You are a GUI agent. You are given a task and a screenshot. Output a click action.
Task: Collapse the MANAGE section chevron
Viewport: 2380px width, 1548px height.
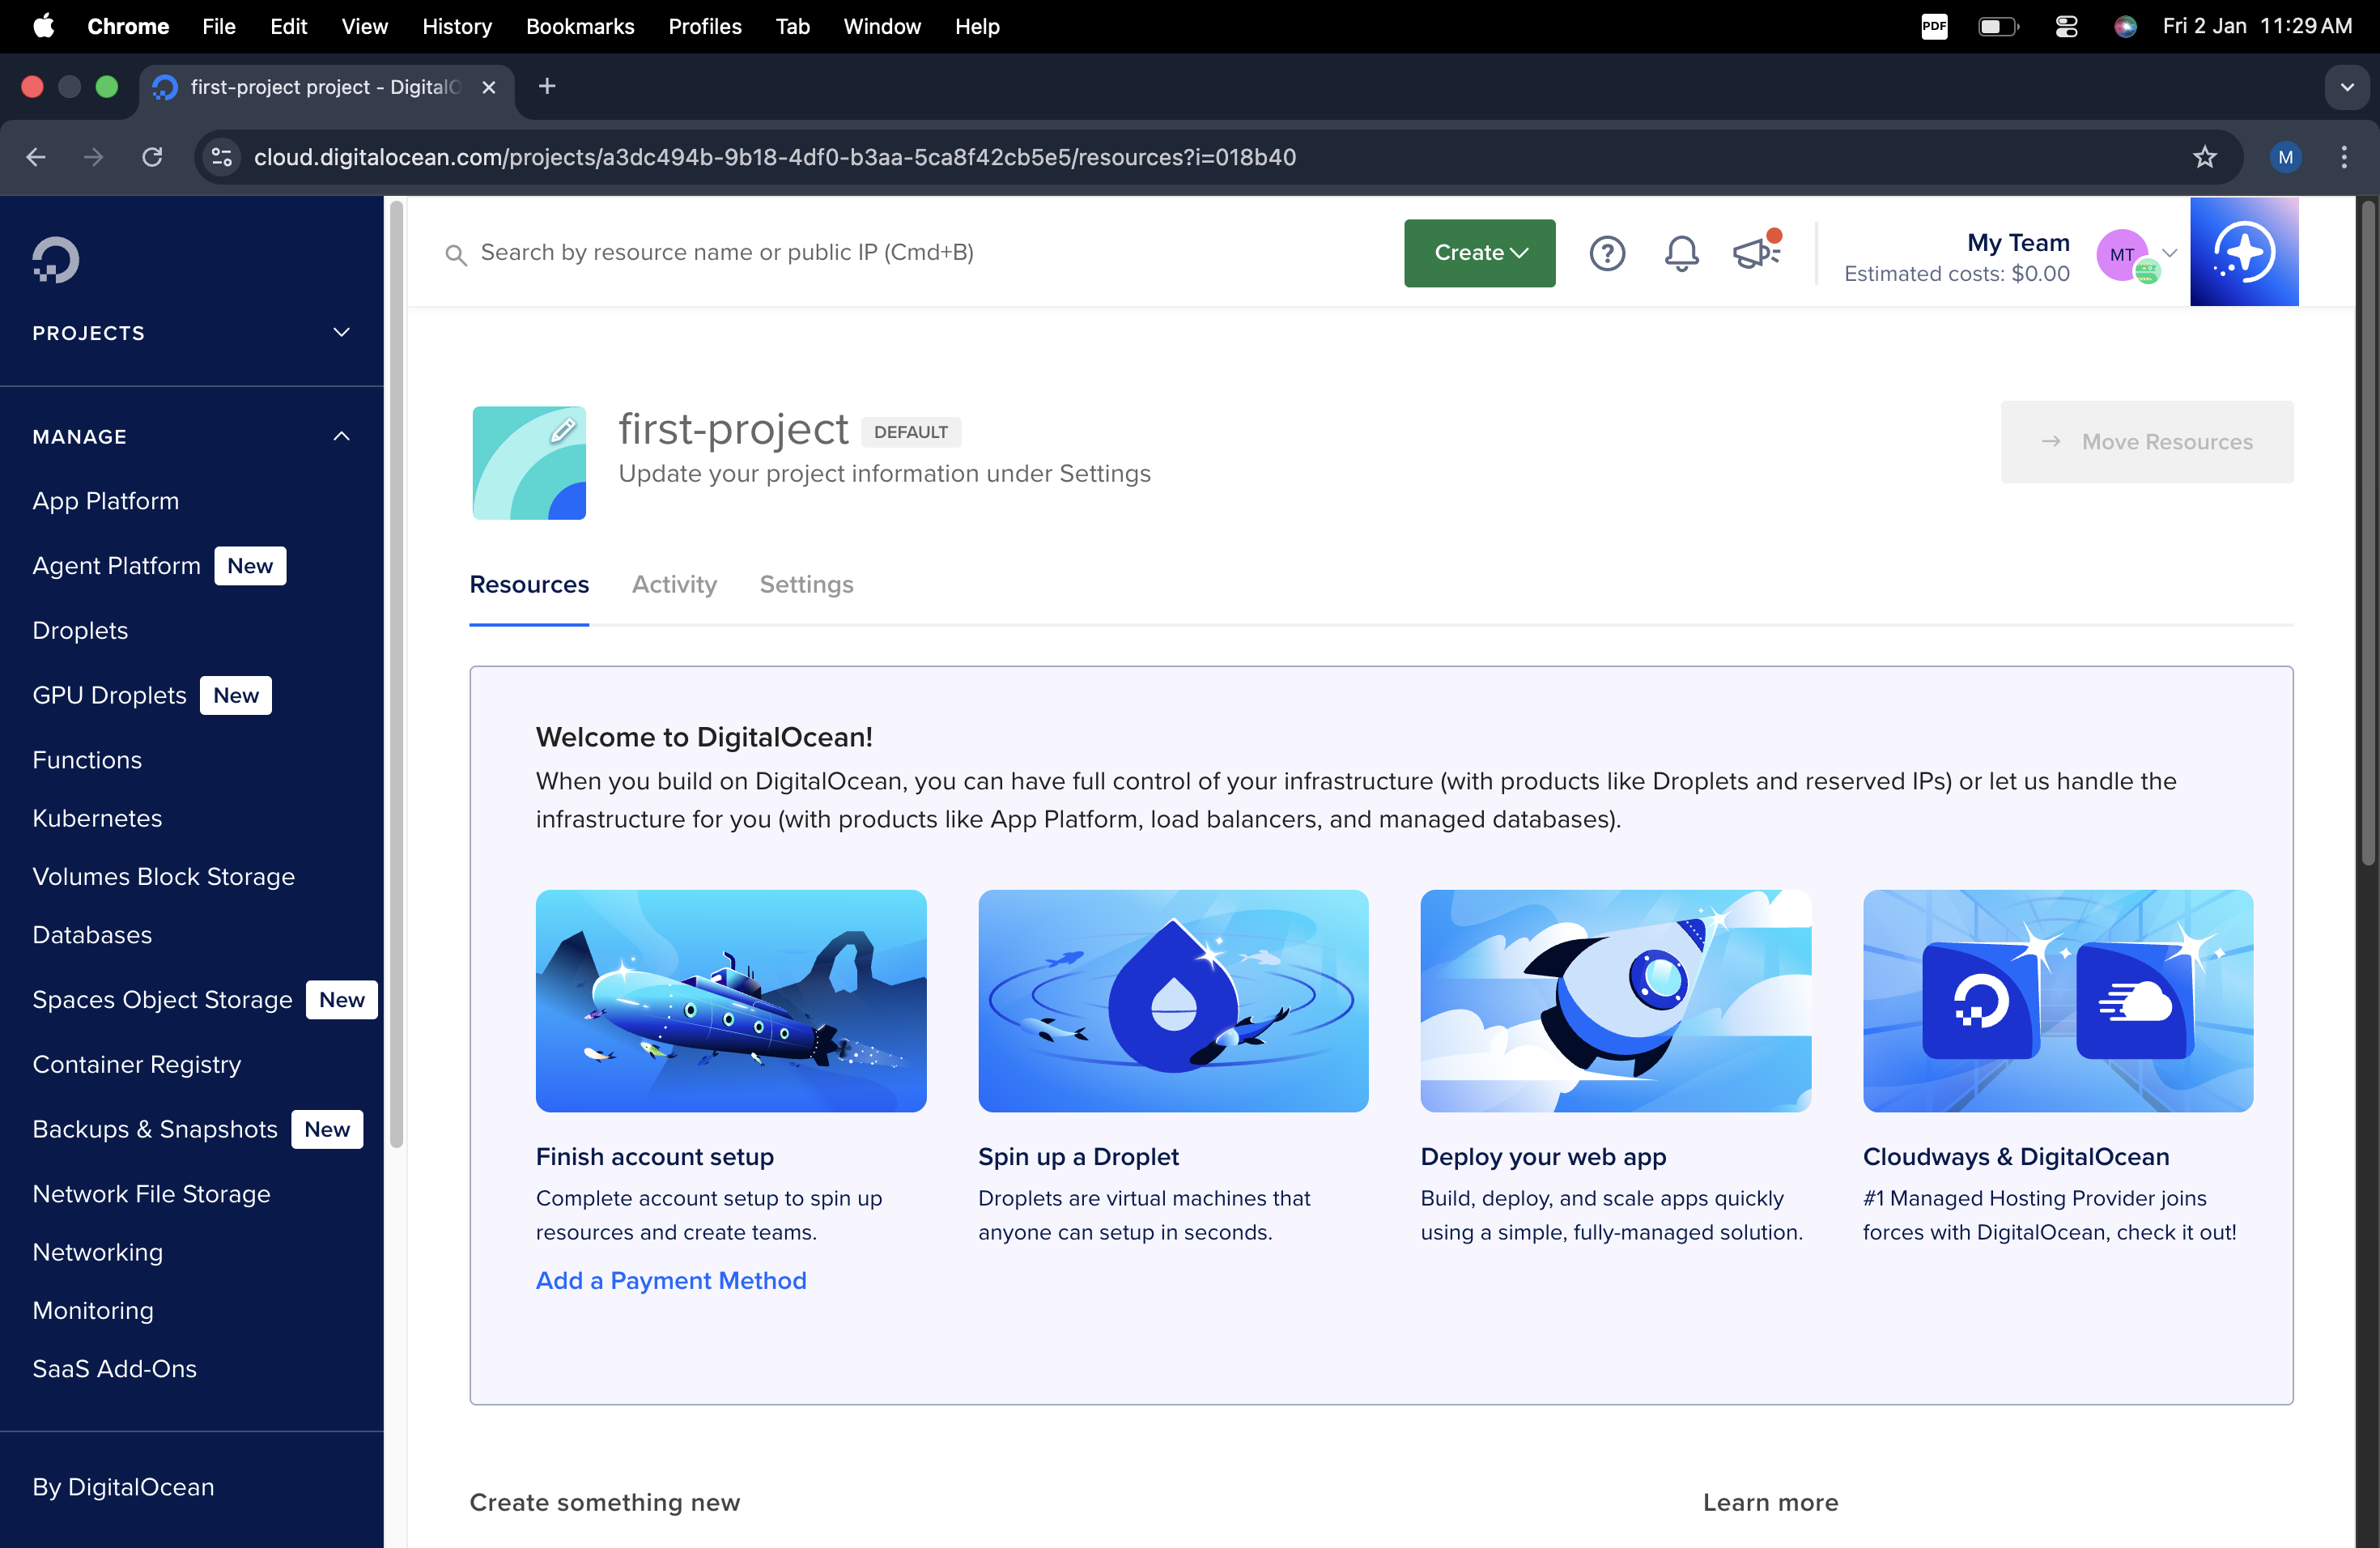[x=341, y=436]
